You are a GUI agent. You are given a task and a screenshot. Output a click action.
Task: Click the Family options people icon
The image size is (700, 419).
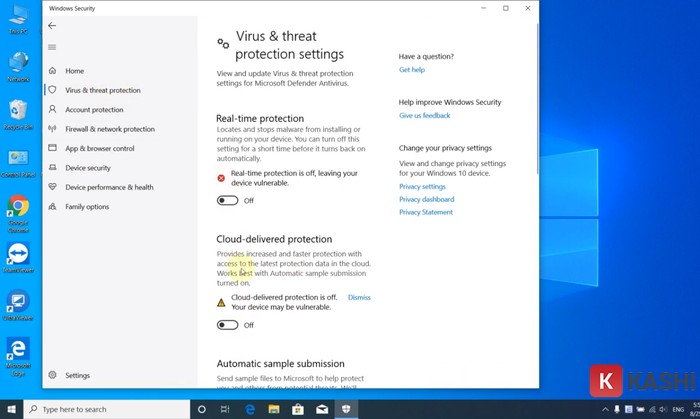pos(52,206)
